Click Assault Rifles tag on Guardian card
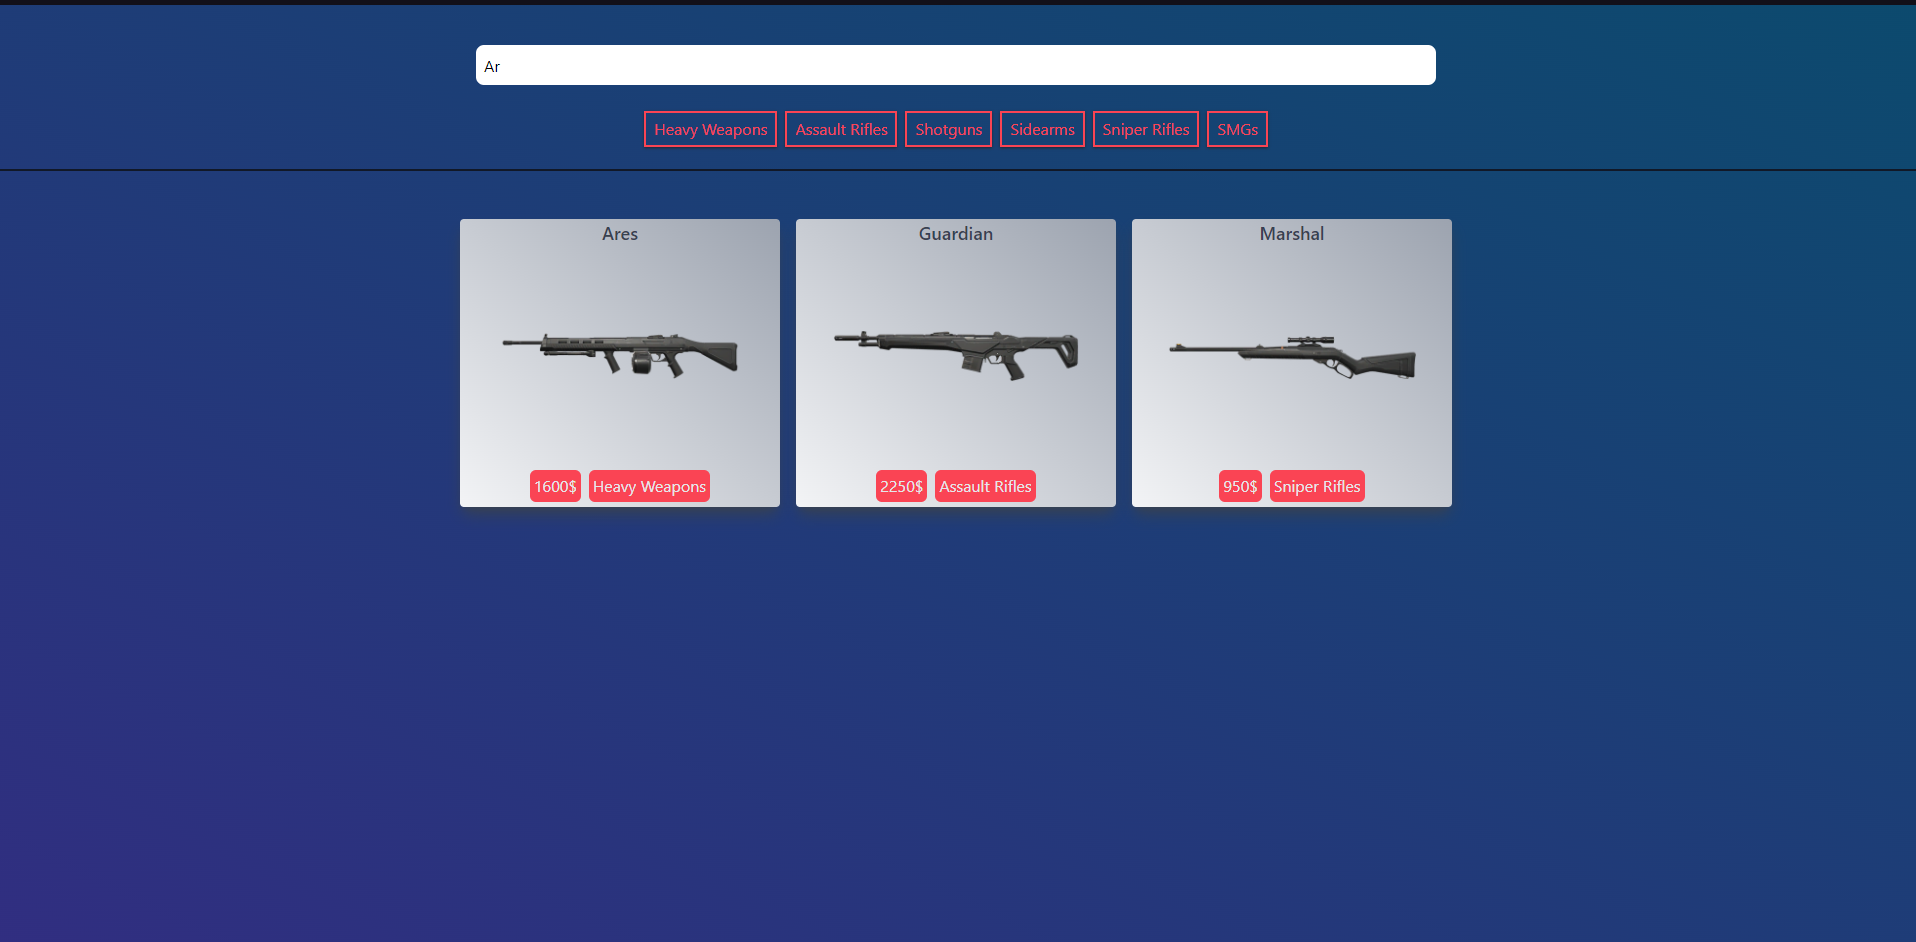Image resolution: width=1916 pixels, height=942 pixels. point(985,486)
